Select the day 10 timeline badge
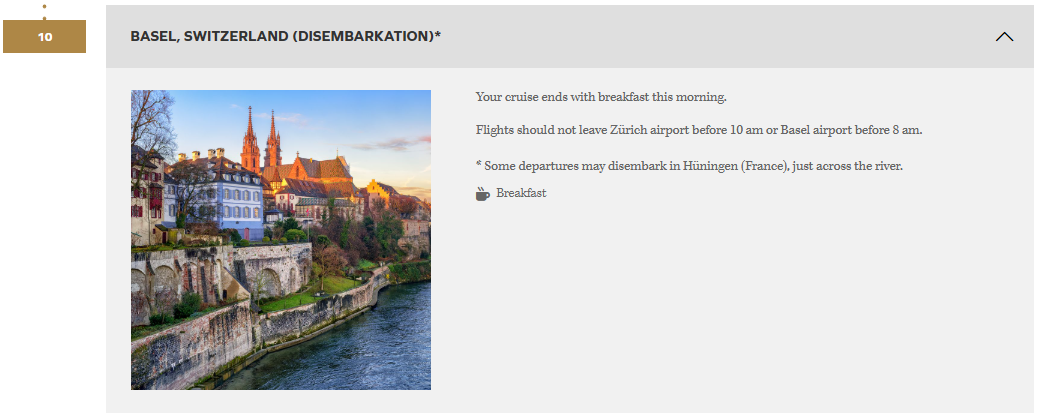Screen dimensions: 1038x419 tap(44, 37)
